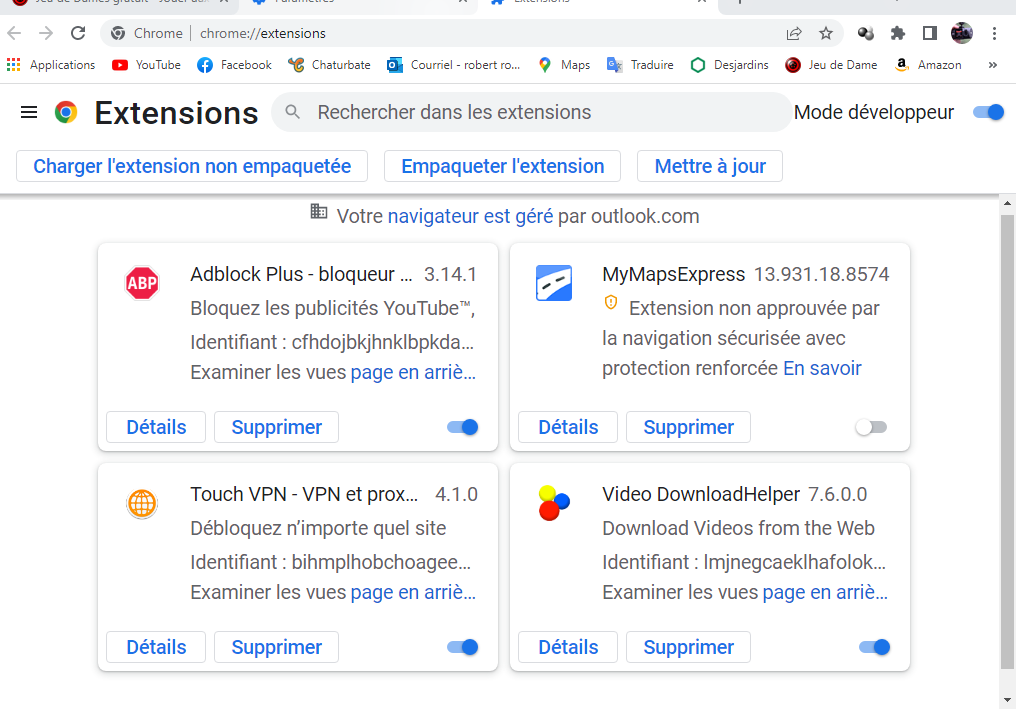Viewport: 1016px width, 709px height.
Task: Click the 'Identifiant : bihmplhobchoagee...' text
Action: [x=330, y=562]
